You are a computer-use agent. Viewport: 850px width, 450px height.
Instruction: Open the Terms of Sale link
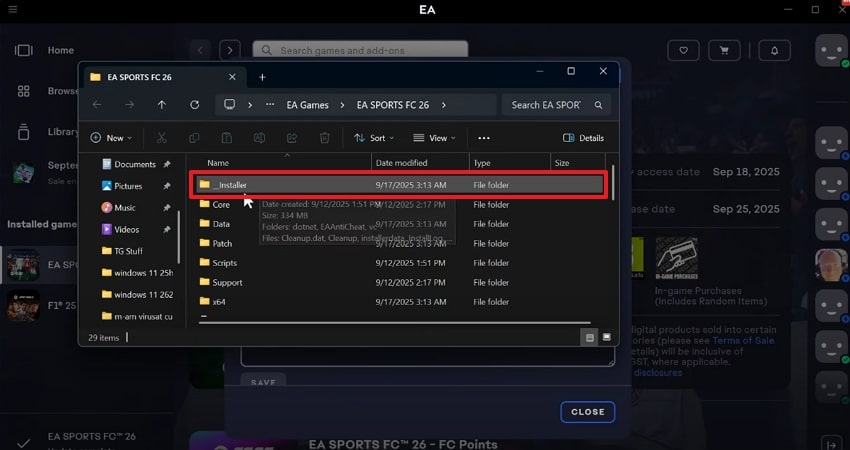[743, 340]
